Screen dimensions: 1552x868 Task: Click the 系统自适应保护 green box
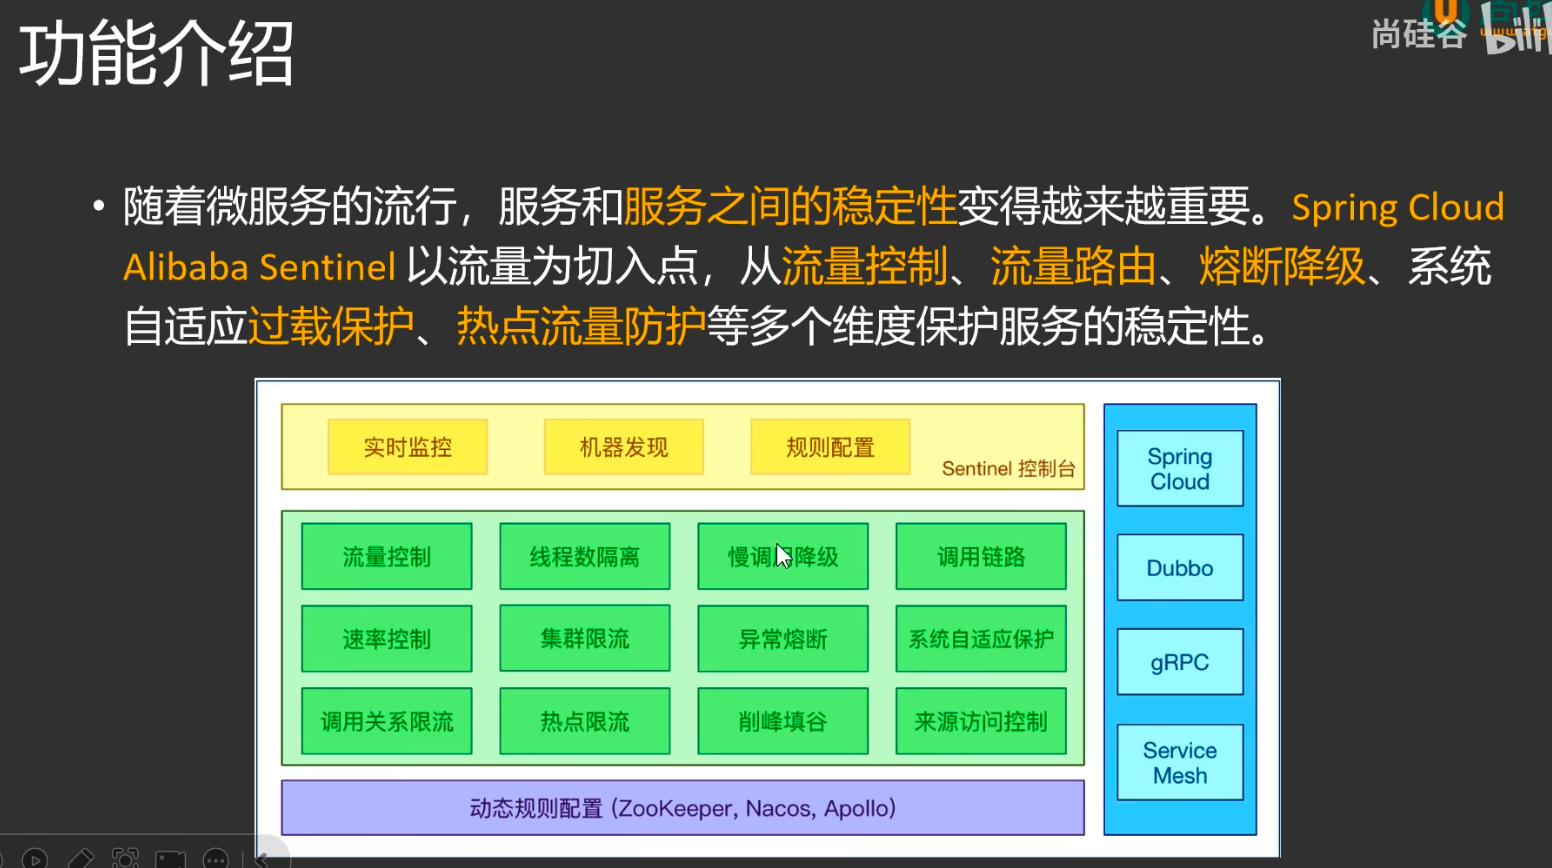(x=980, y=639)
